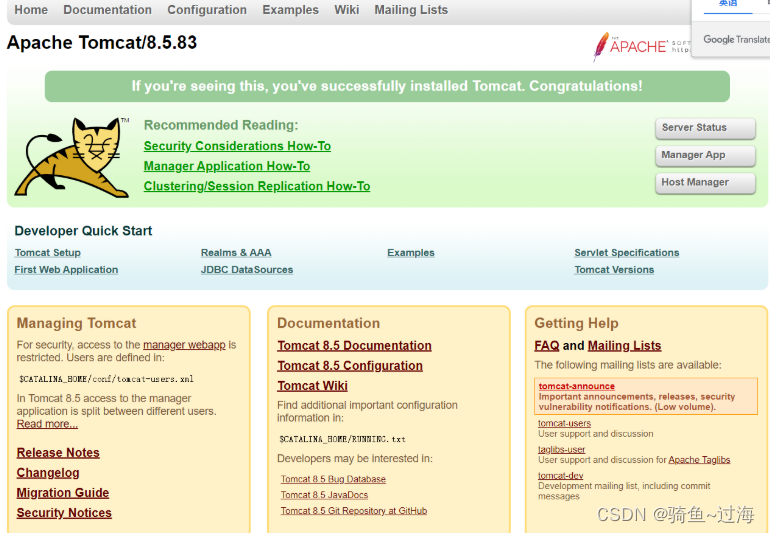Click the $CATALINA_HOME/conf/tomcat-users.xml path text
This screenshot has height=533, width=770.
point(106,379)
